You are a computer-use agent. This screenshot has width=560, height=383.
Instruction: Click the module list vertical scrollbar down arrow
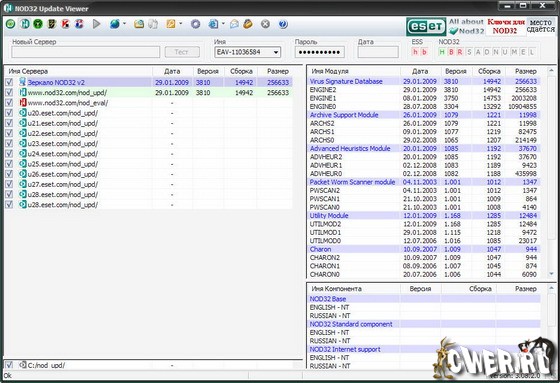click(551, 274)
